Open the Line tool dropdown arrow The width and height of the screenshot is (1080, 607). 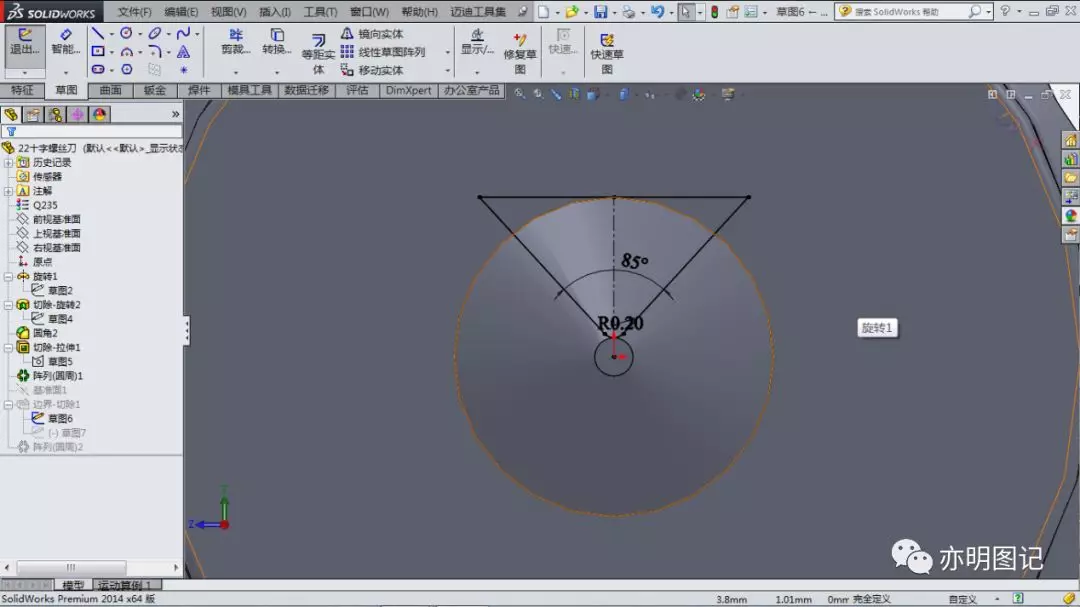coord(111,34)
